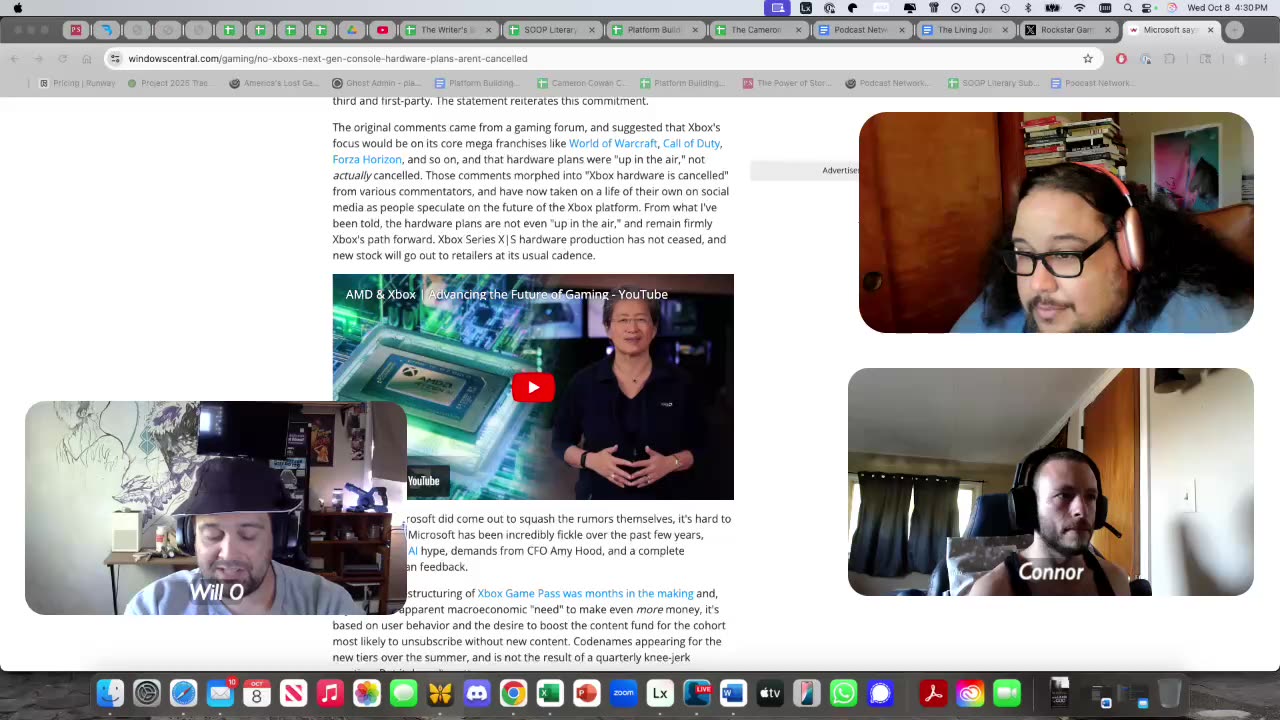This screenshot has width=1280, height=720.
Task: Open the Google Drive pinned tab
Action: (x=351, y=30)
